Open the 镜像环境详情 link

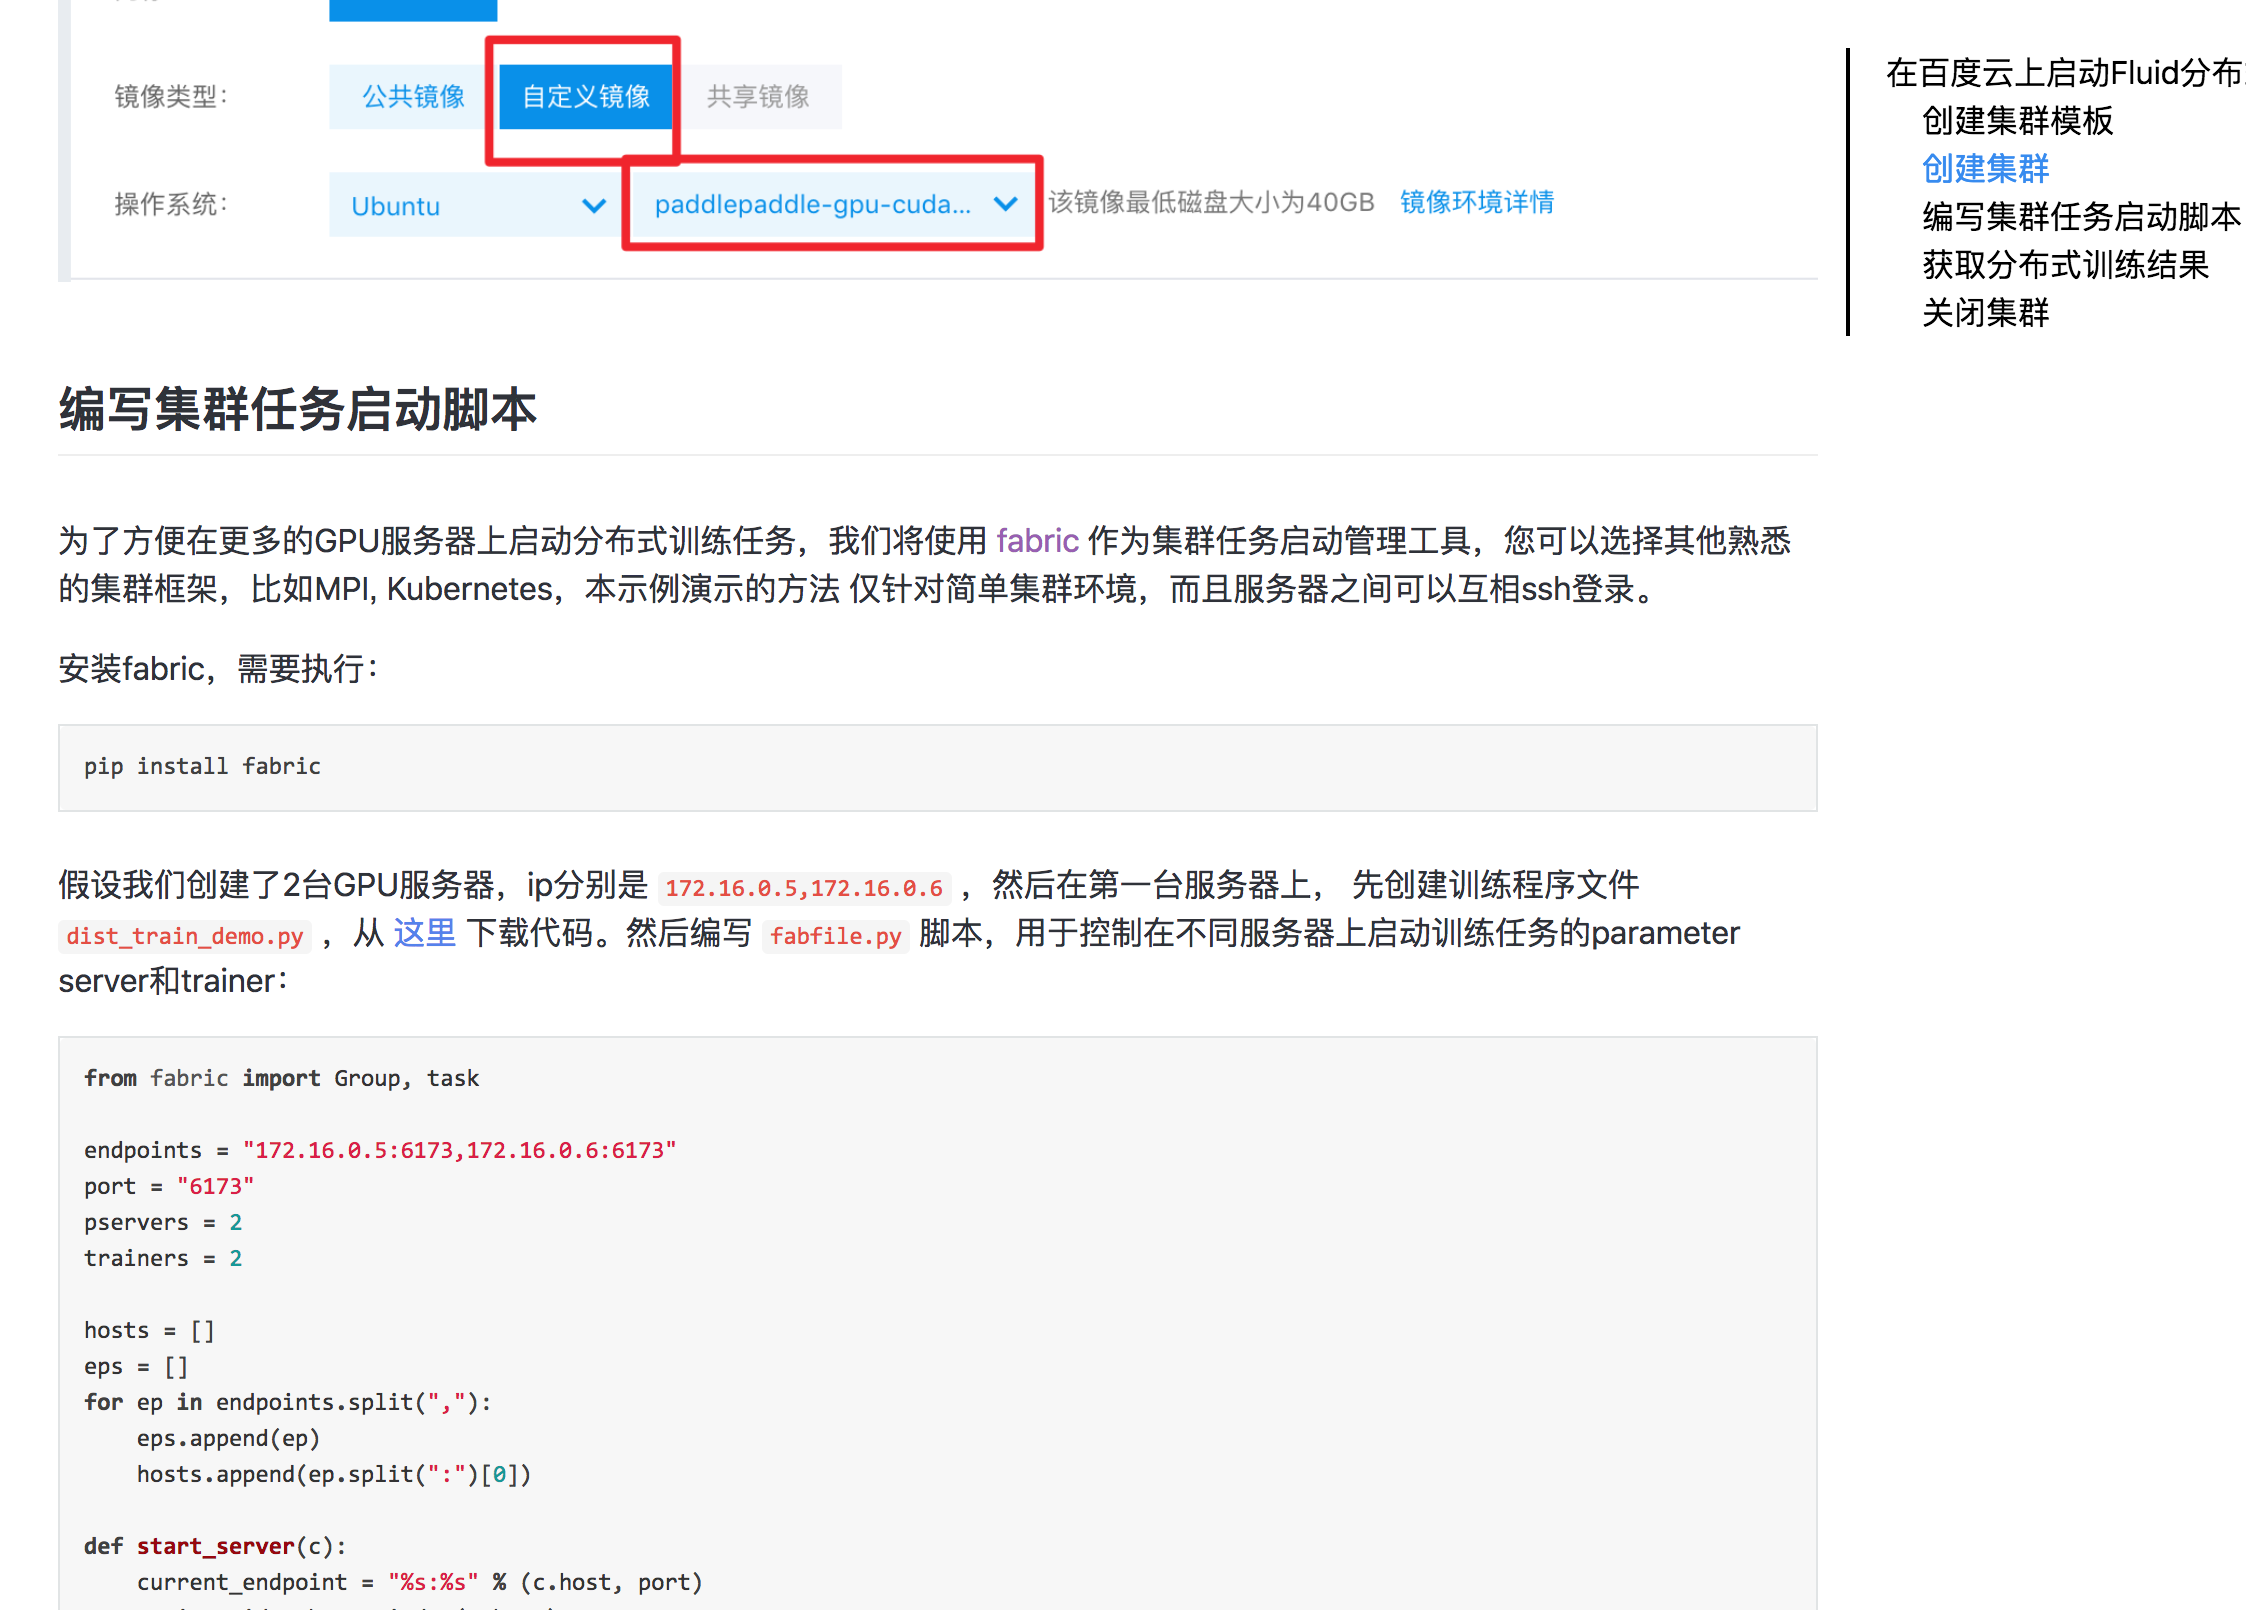tap(1476, 202)
